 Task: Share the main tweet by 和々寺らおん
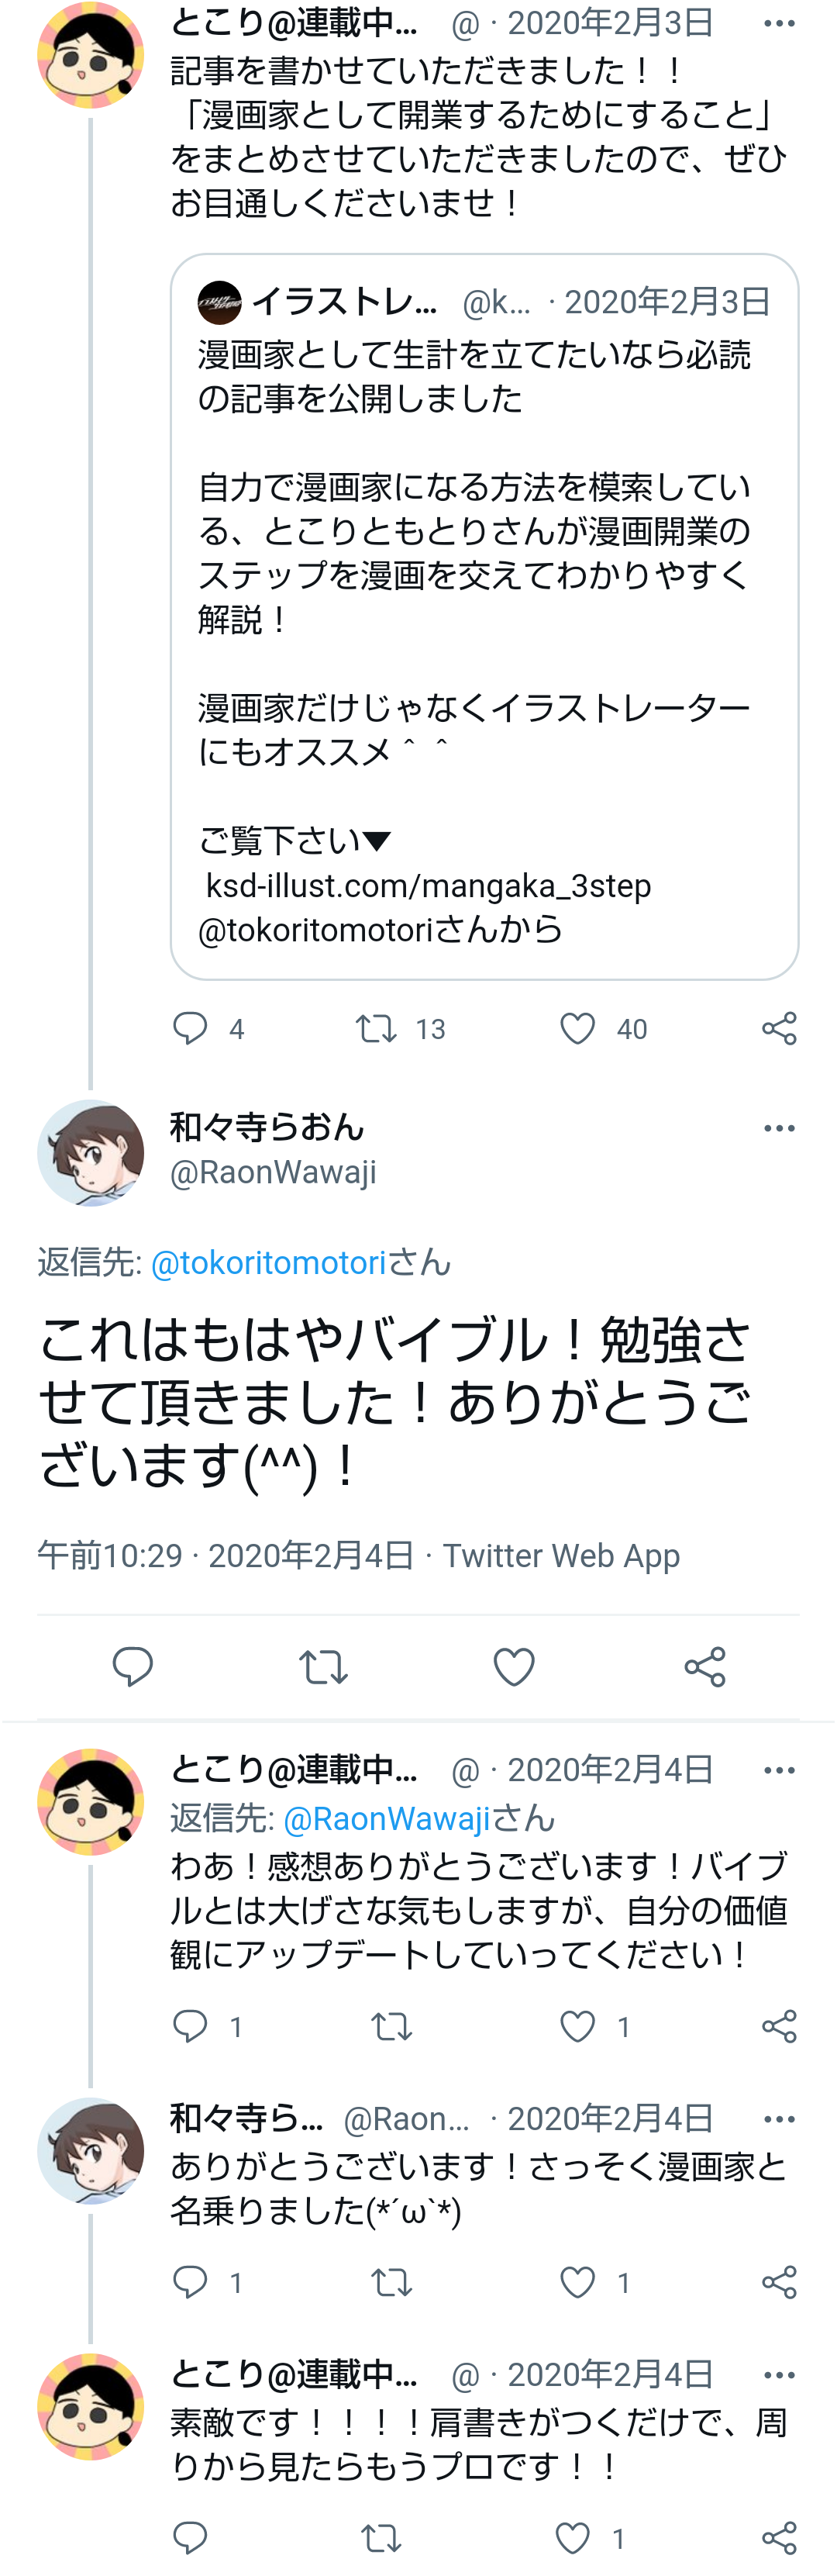coord(705,1667)
